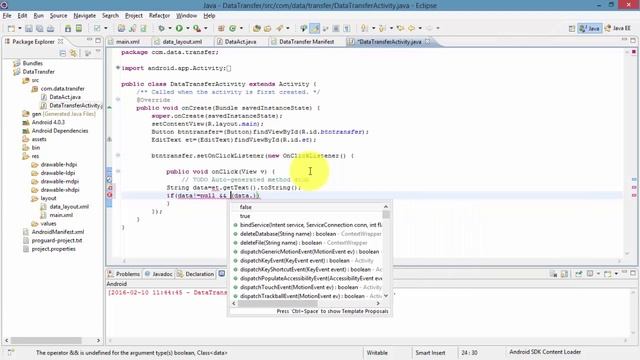Screen dimensions: 640x360
Task: Click the Open Perspective icon
Action: (571, 28)
